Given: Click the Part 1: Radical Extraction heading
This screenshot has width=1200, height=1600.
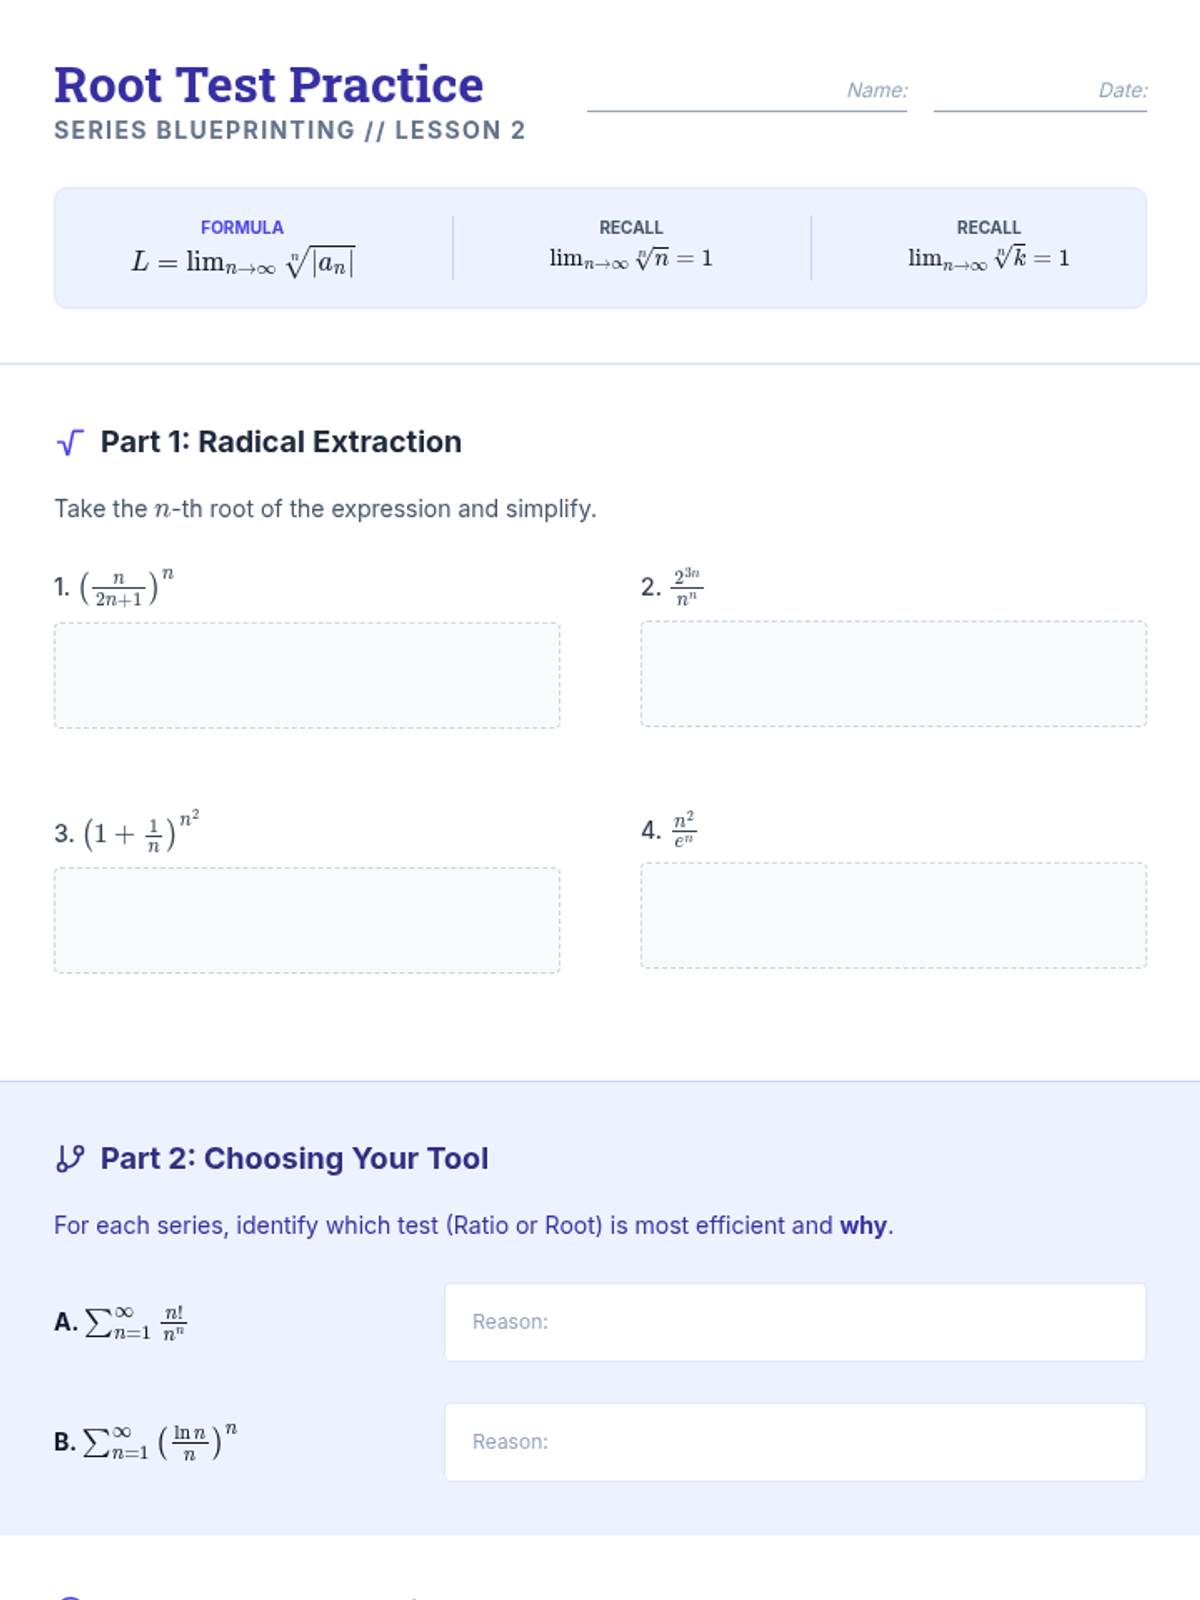Looking at the screenshot, I should pyautogui.click(x=280, y=442).
